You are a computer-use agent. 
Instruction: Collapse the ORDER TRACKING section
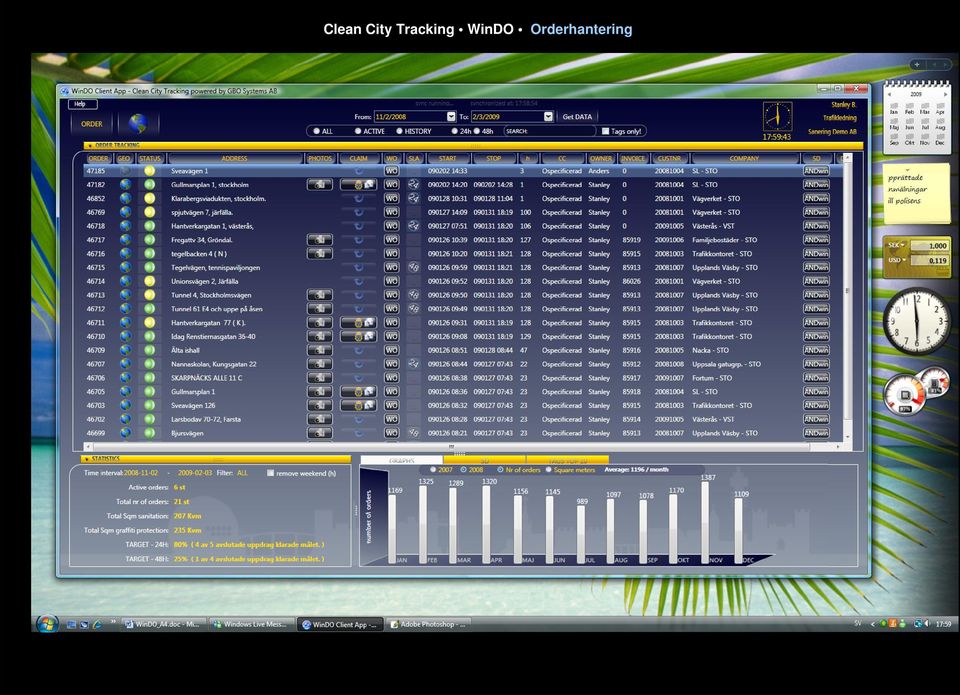(90, 146)
